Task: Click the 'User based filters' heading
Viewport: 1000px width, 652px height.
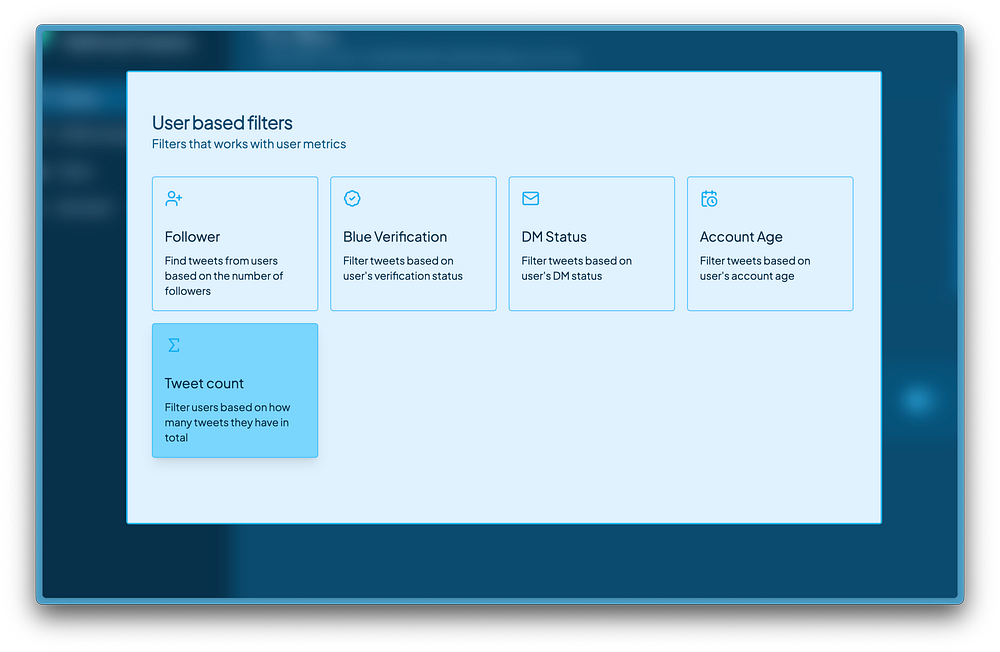Action: (x=222, y=122)
